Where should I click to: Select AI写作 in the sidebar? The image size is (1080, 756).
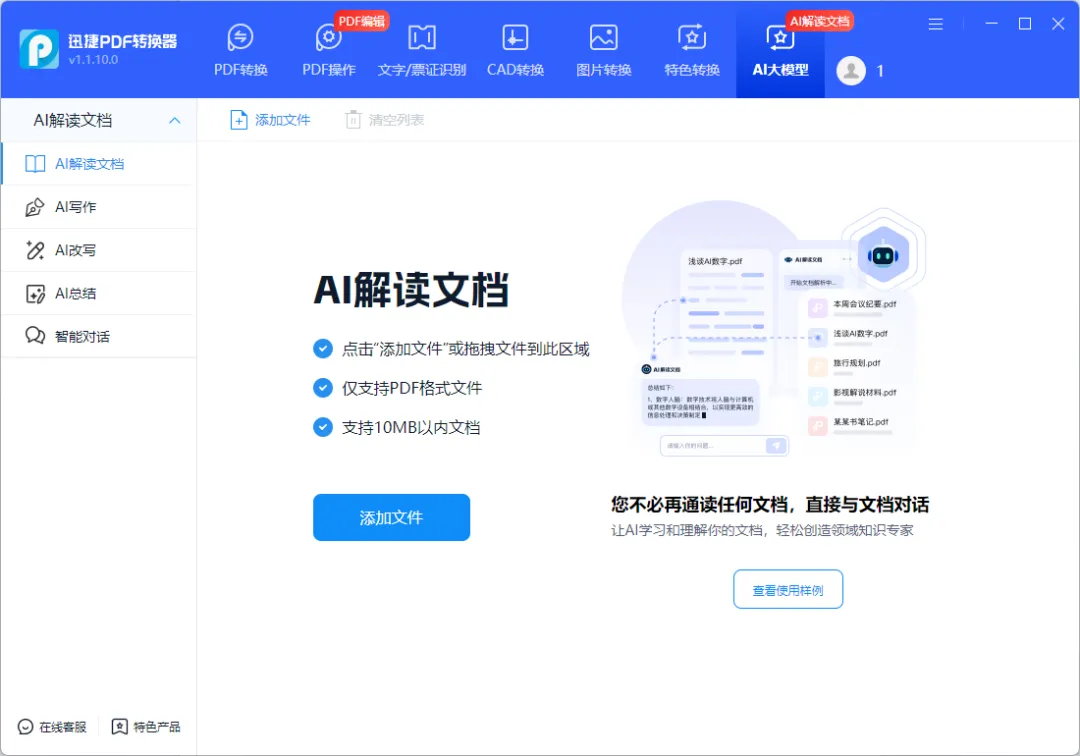click(x=99, y=207)
